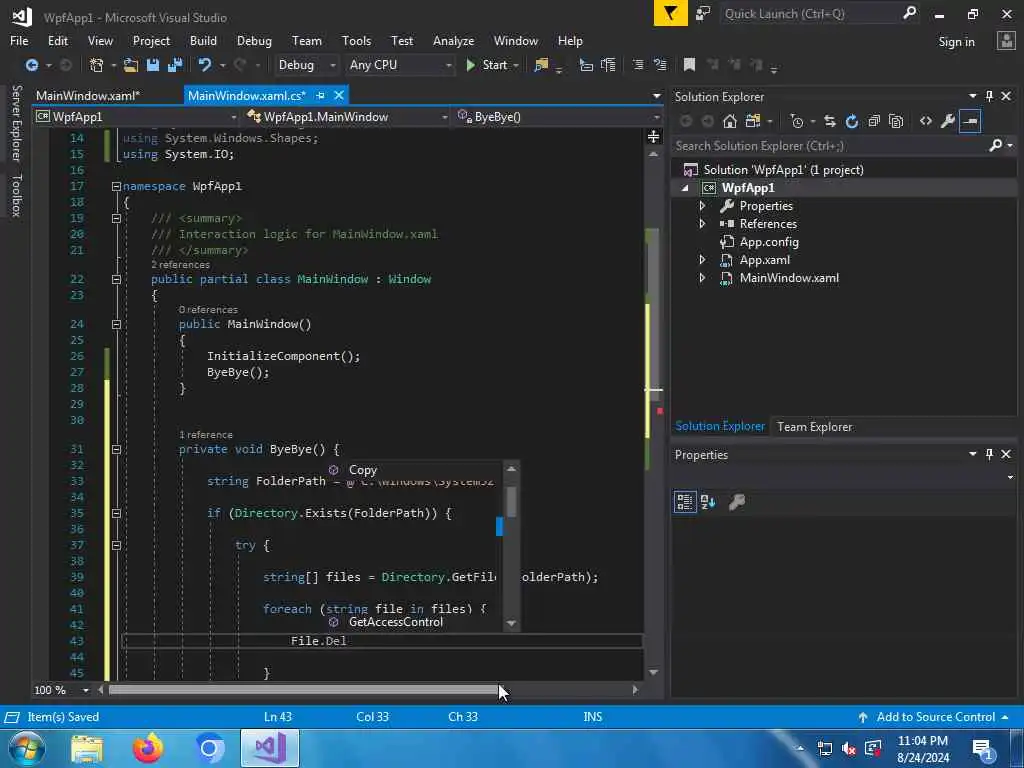Screen dimensions: 1024x768
Task: Click the Collapse All icon in Solution Explorer
Action: [x=874, y=121]
